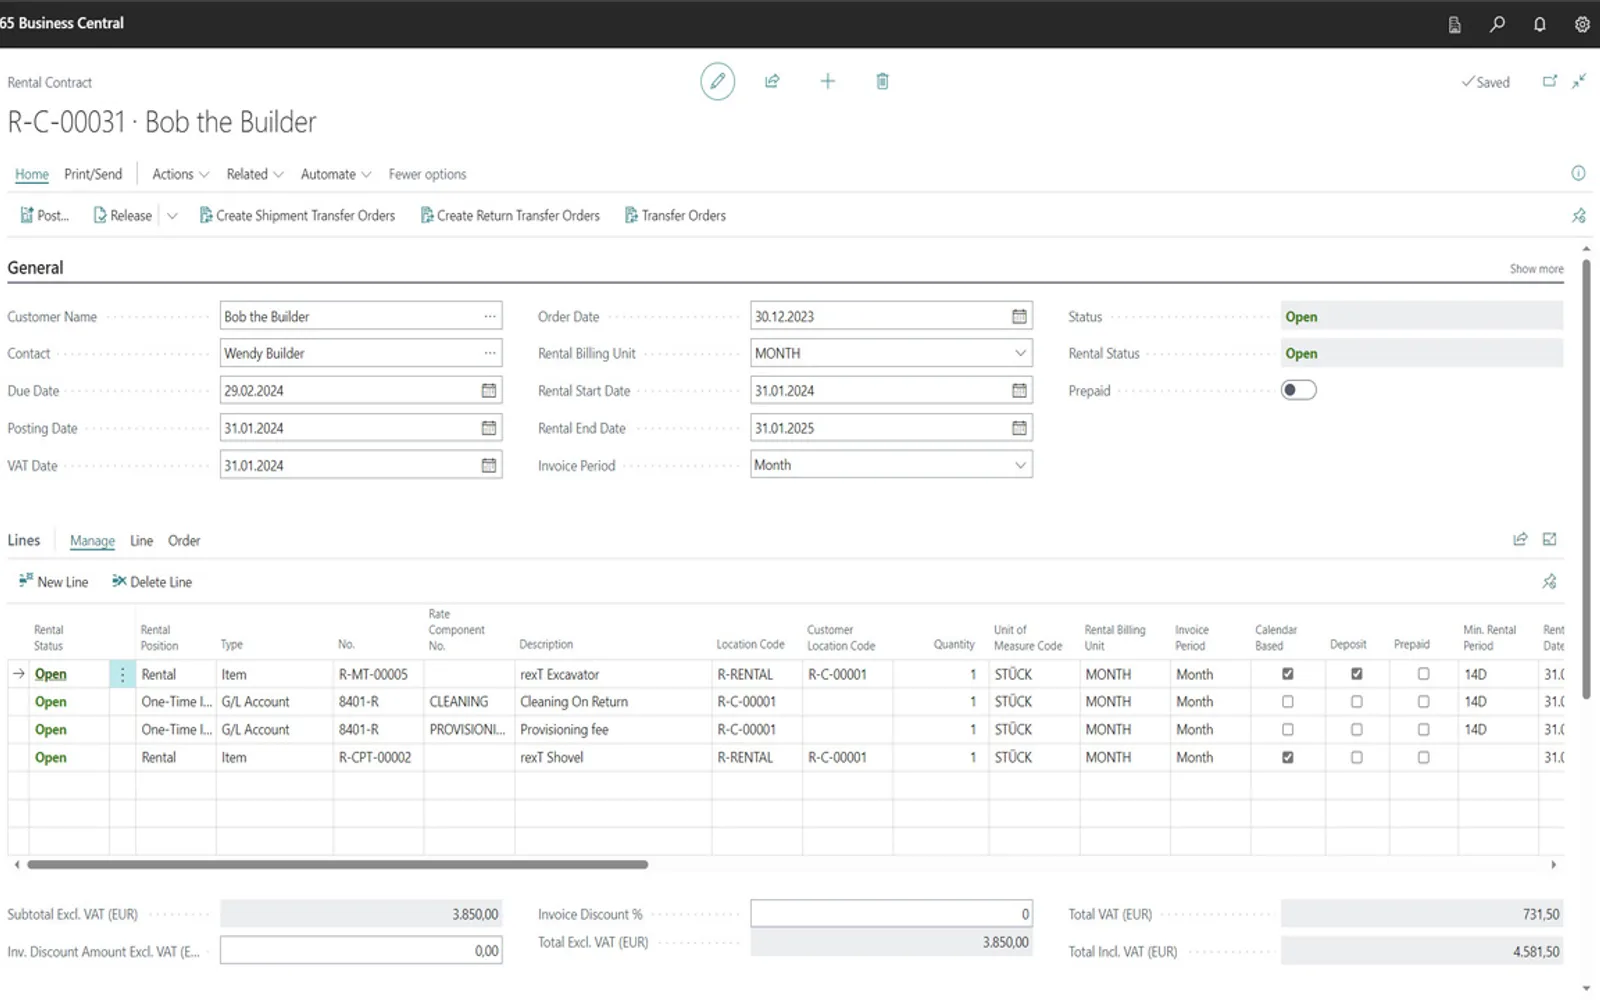Viewport: 1600px width, 1000px height.
Task: Open the Order tab in Lines
Action: 184,541
